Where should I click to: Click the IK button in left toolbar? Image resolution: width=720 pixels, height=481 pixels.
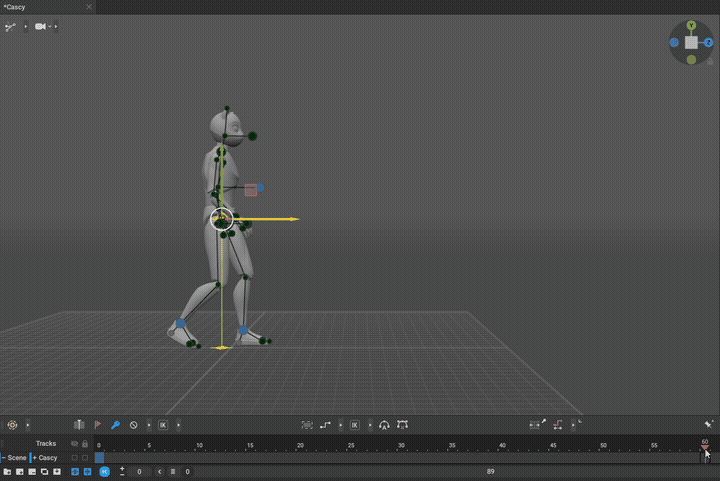point(163,425)
